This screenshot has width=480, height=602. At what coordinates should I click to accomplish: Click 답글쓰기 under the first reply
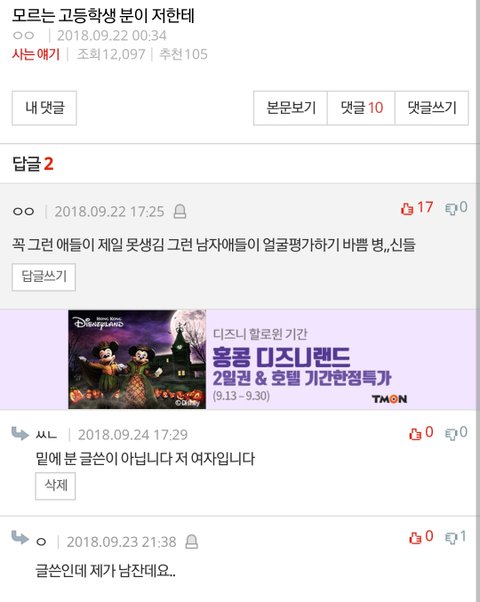tap(44, 277)
